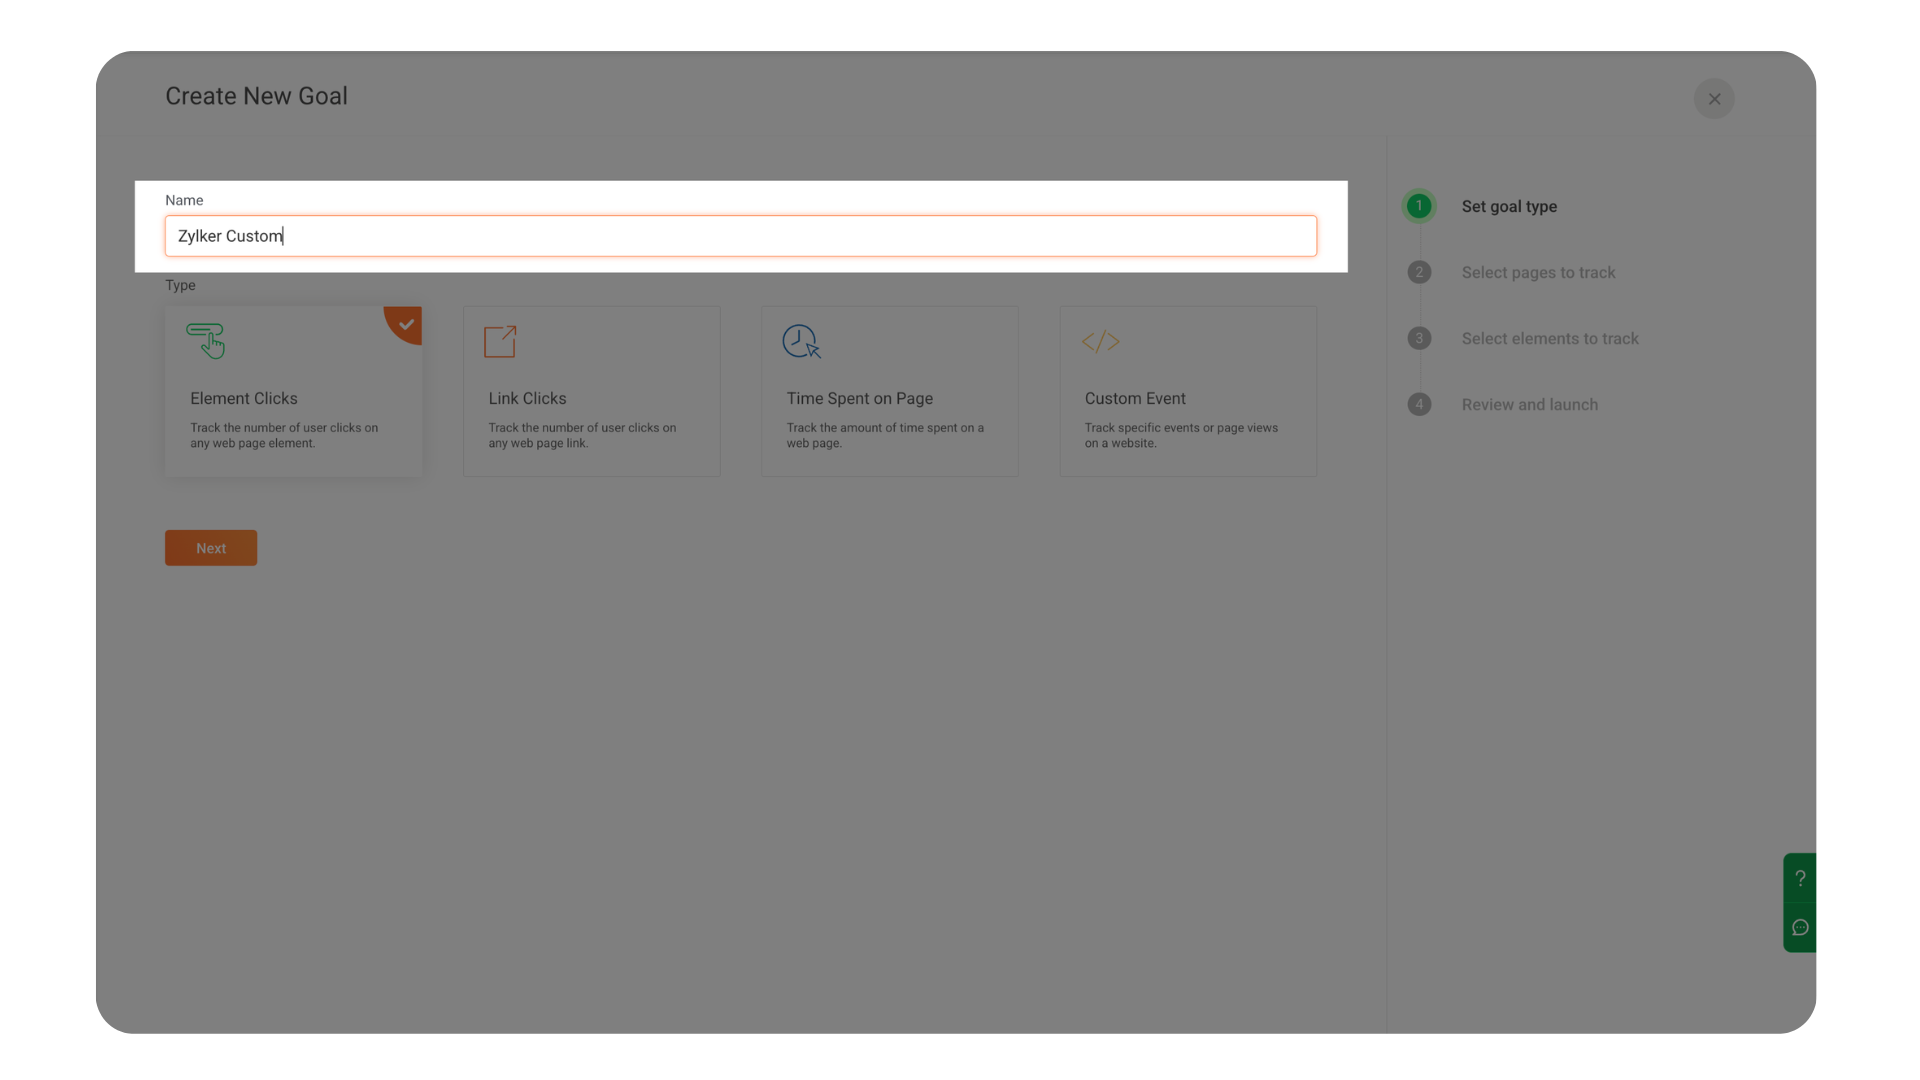Click the green step 1 circle
Viewport: 1920px width, 1080px height.
[1418, 206]
